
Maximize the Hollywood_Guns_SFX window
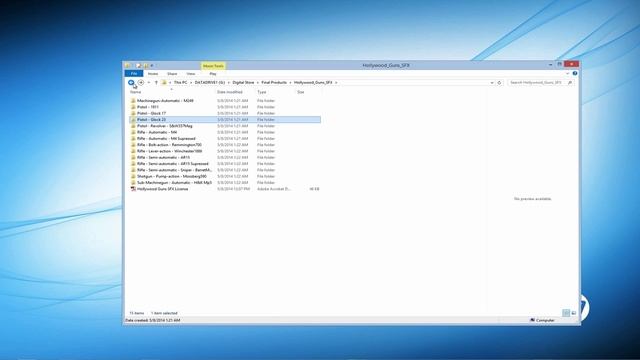click(x=560, y=64)
